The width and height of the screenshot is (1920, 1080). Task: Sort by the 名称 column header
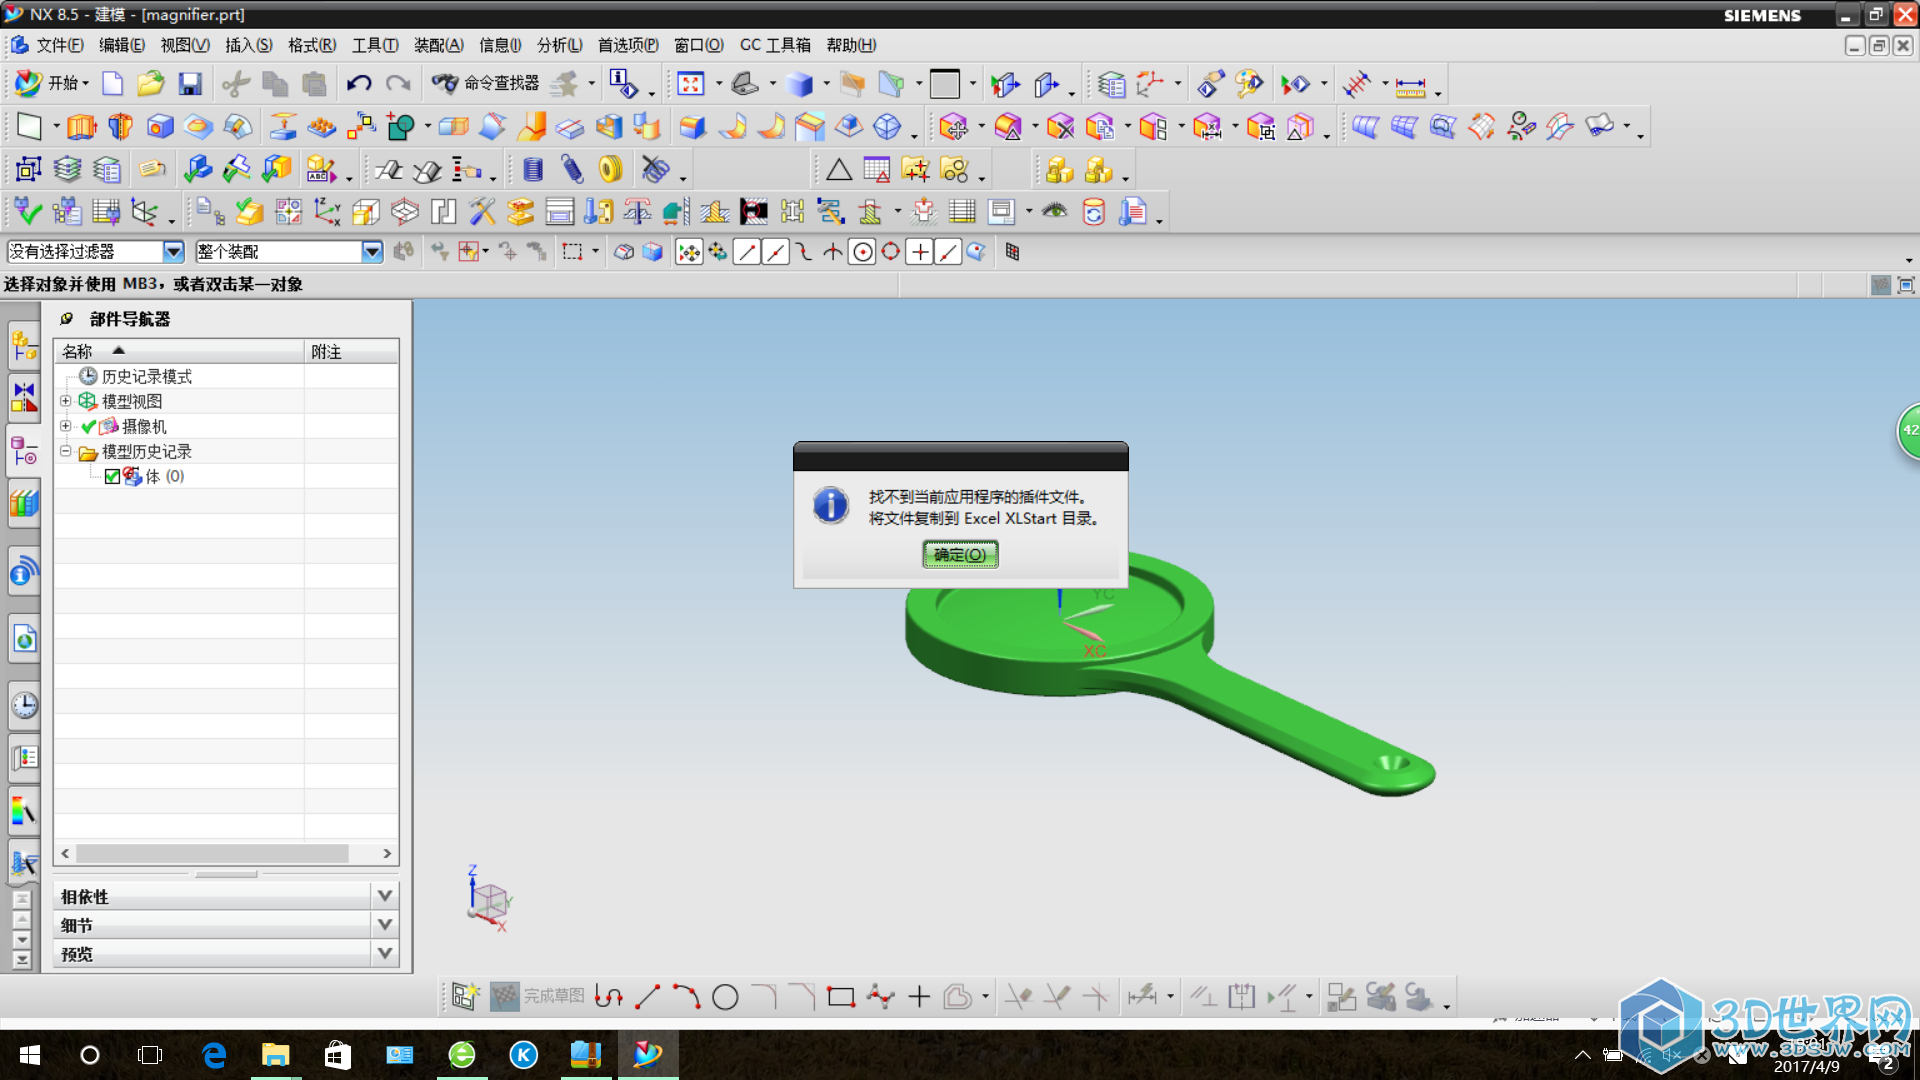[178, 351]
